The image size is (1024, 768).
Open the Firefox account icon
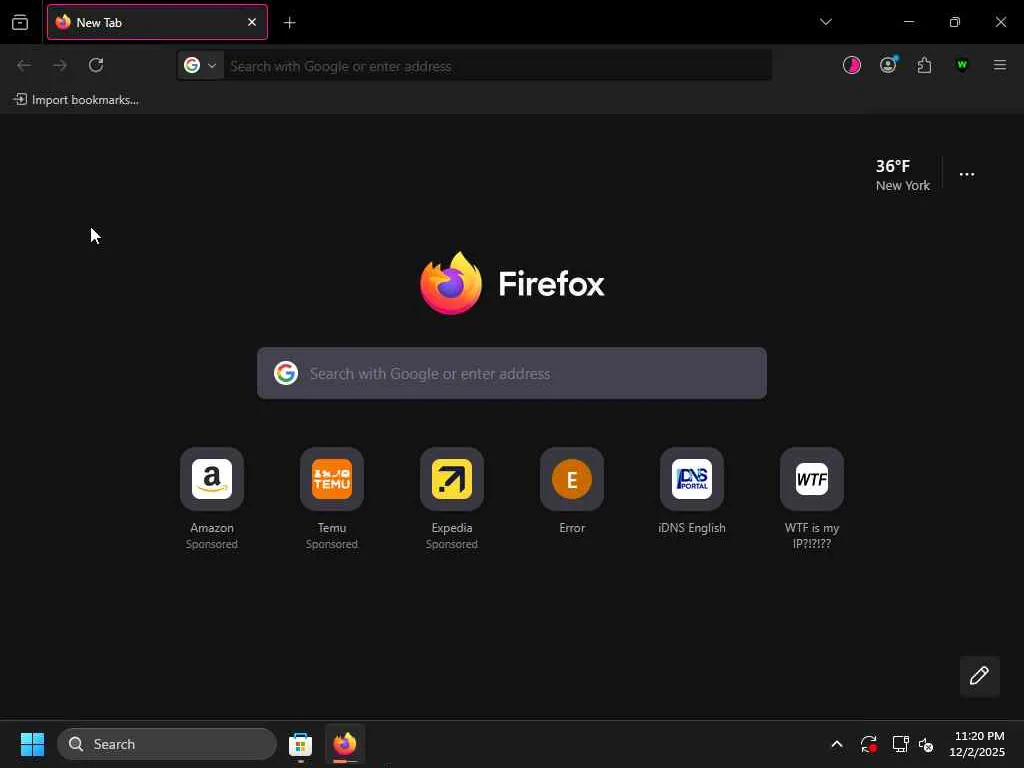click(888, 65)
